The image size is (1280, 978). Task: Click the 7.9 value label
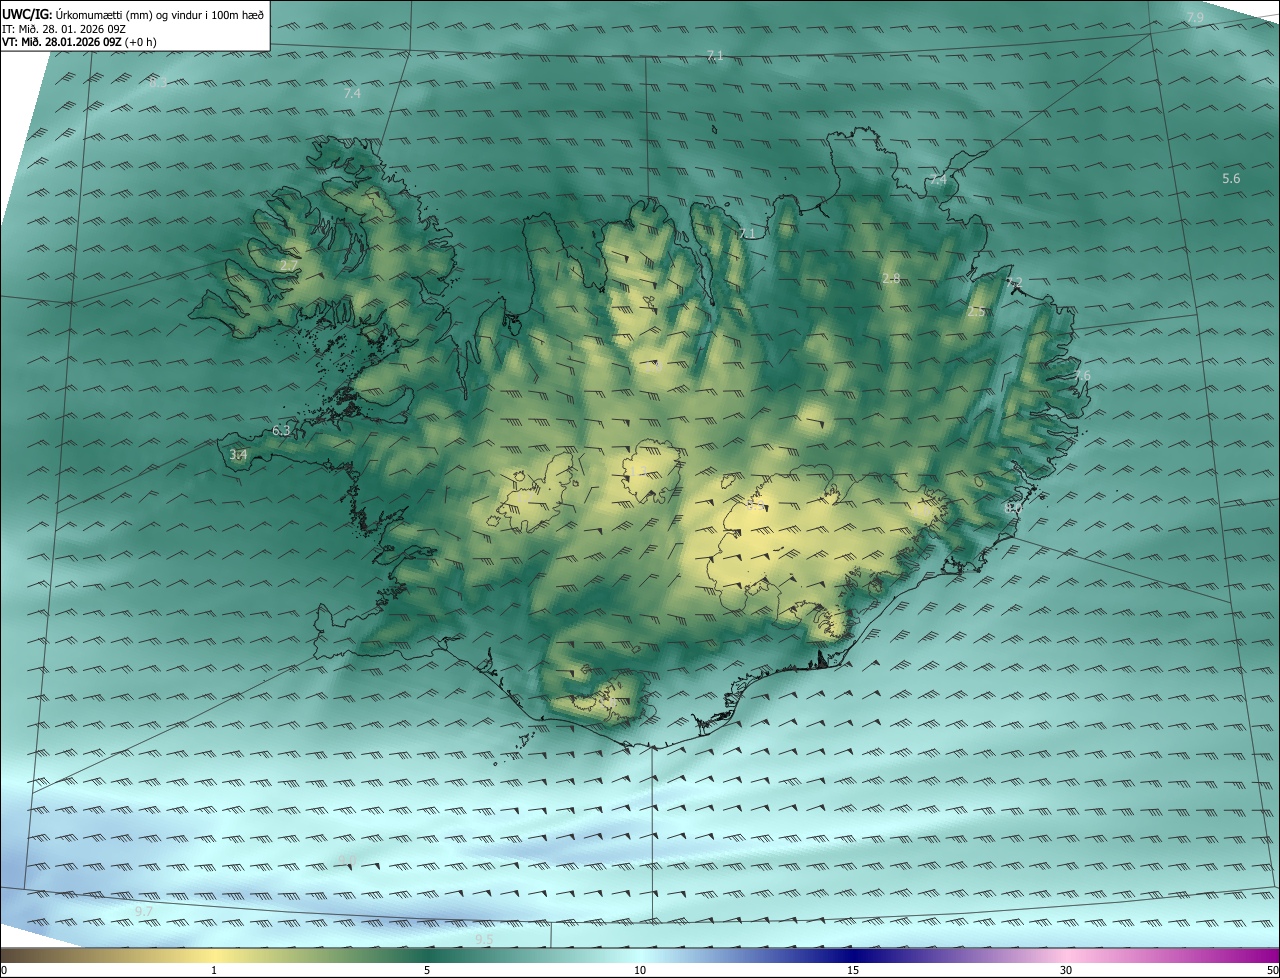tap(1195, 18)
